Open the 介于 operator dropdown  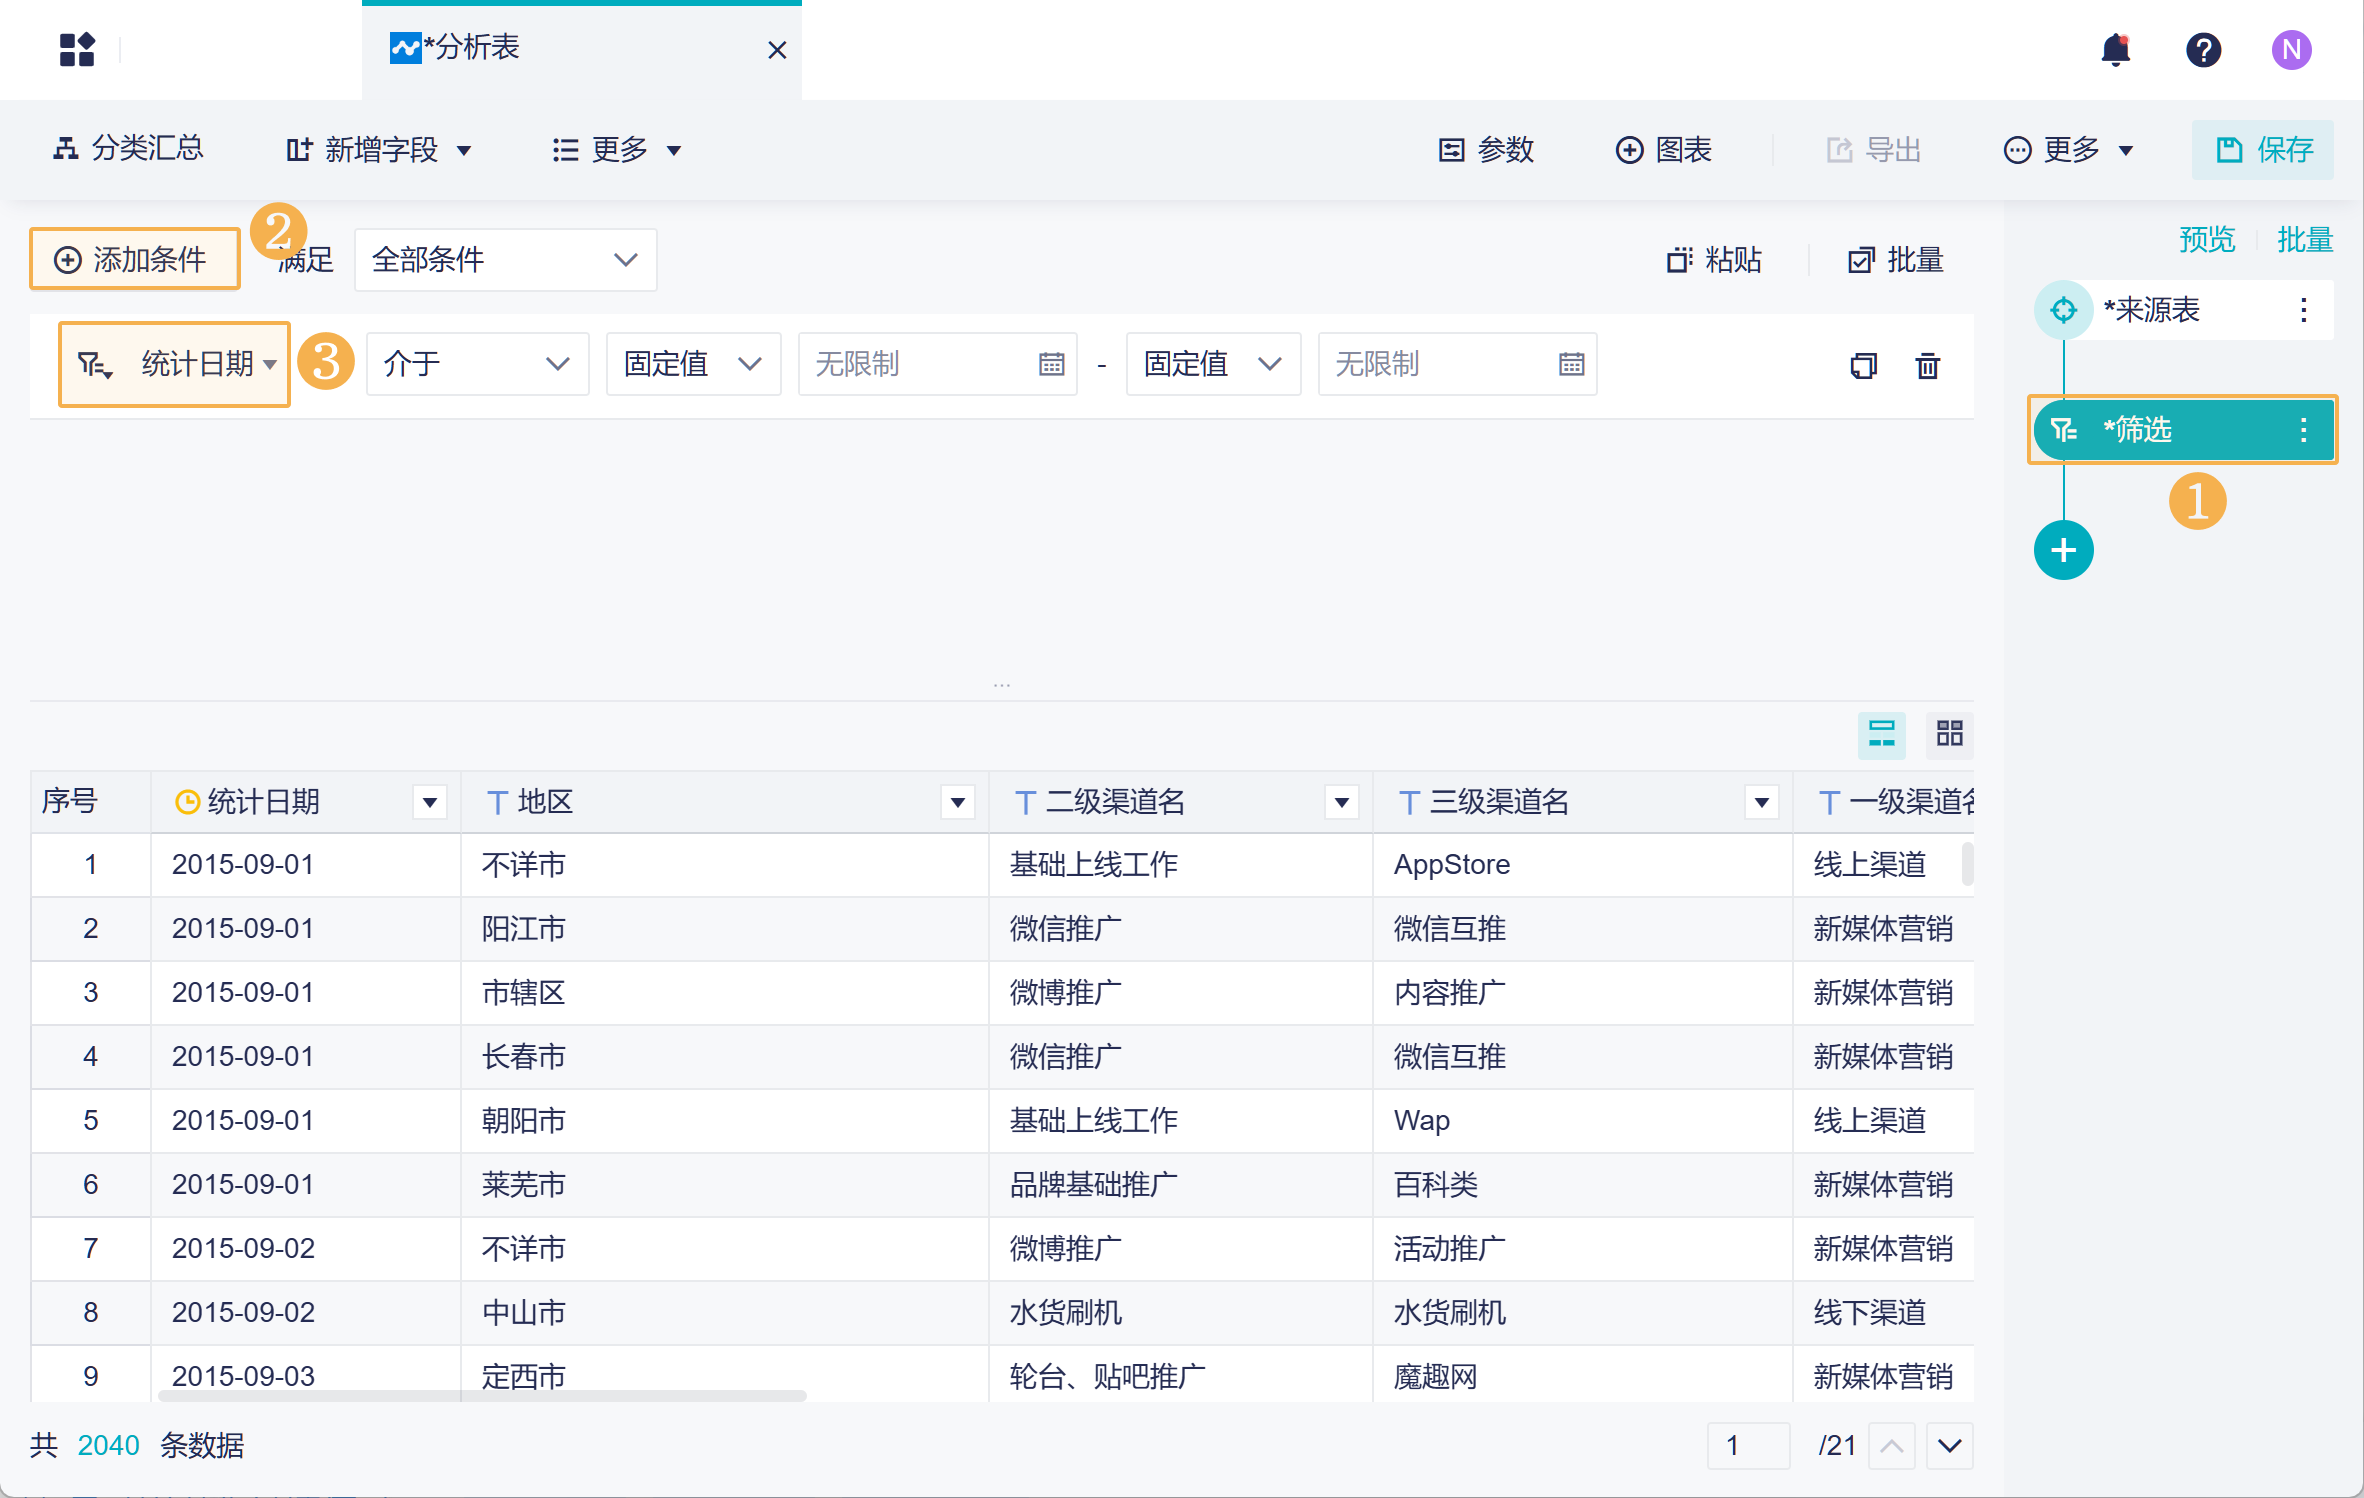click(x=476, y=364)
